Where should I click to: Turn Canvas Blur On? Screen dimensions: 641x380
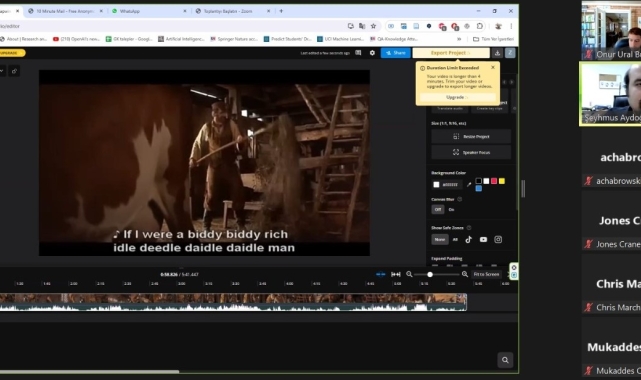click(451, 210)
